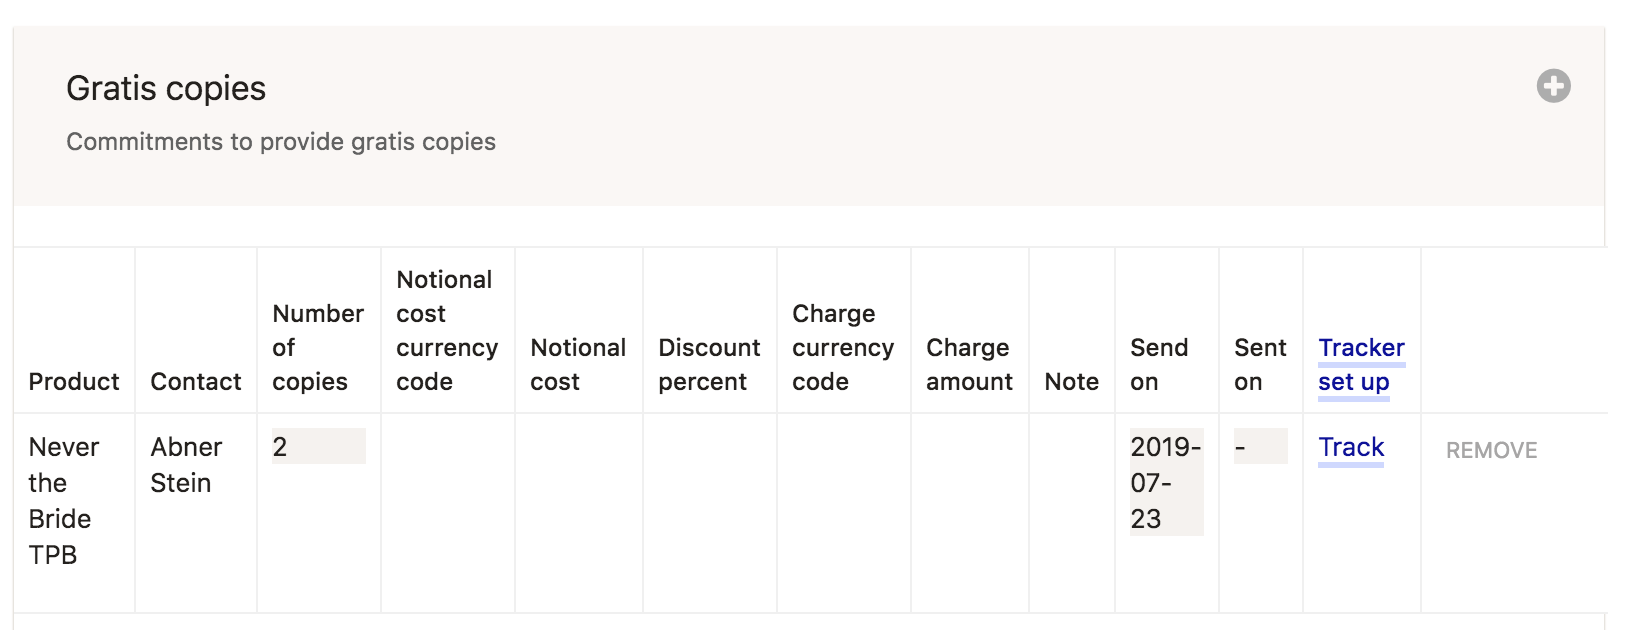Remove the Never the Bride TPB row
The width and height of the screenshot is (1626, 630).
[1491, 450]
